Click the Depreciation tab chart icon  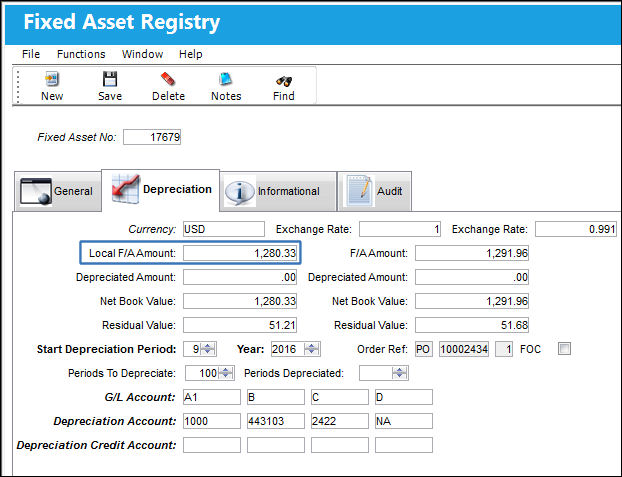click(x=125, y=189)
